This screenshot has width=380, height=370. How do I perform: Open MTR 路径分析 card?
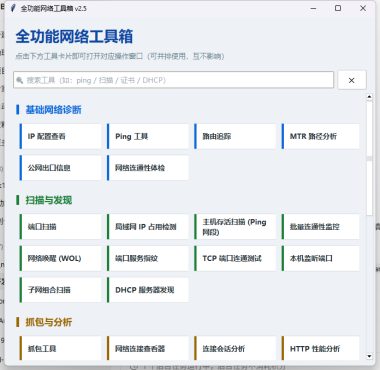[x=321, y=136]
